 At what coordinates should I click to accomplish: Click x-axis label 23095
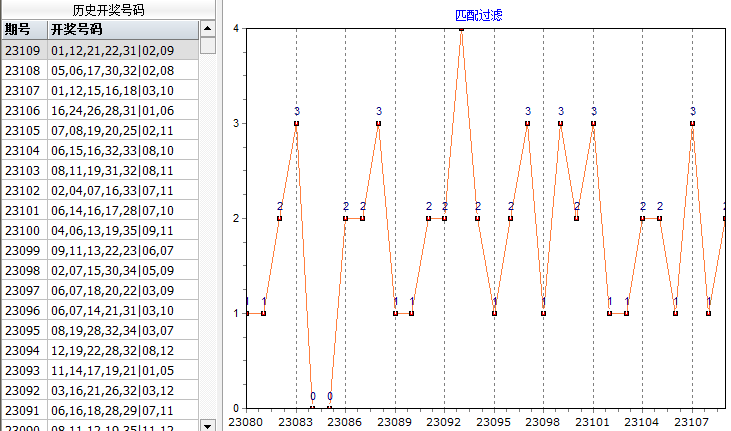[494, 422]
